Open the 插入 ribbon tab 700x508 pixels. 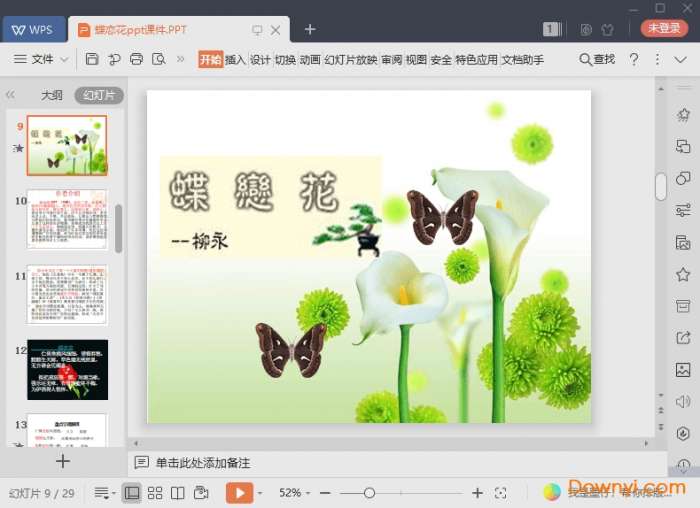(x=235, y=60)
